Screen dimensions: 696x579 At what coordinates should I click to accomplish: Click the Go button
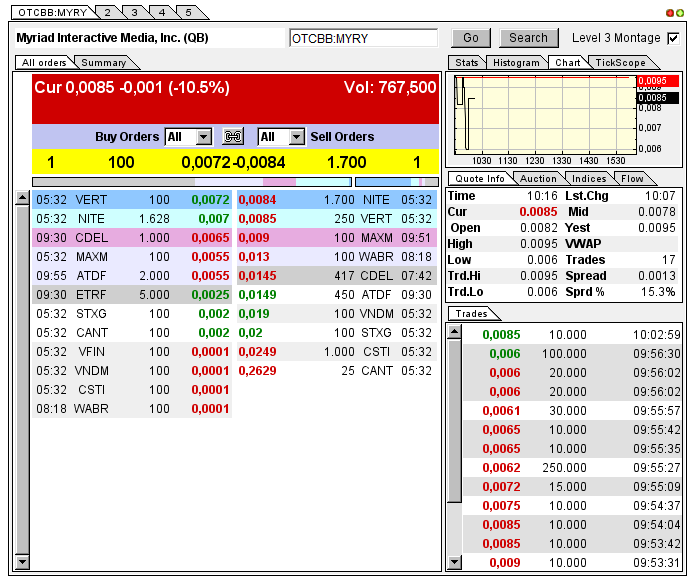coord(471,38)
